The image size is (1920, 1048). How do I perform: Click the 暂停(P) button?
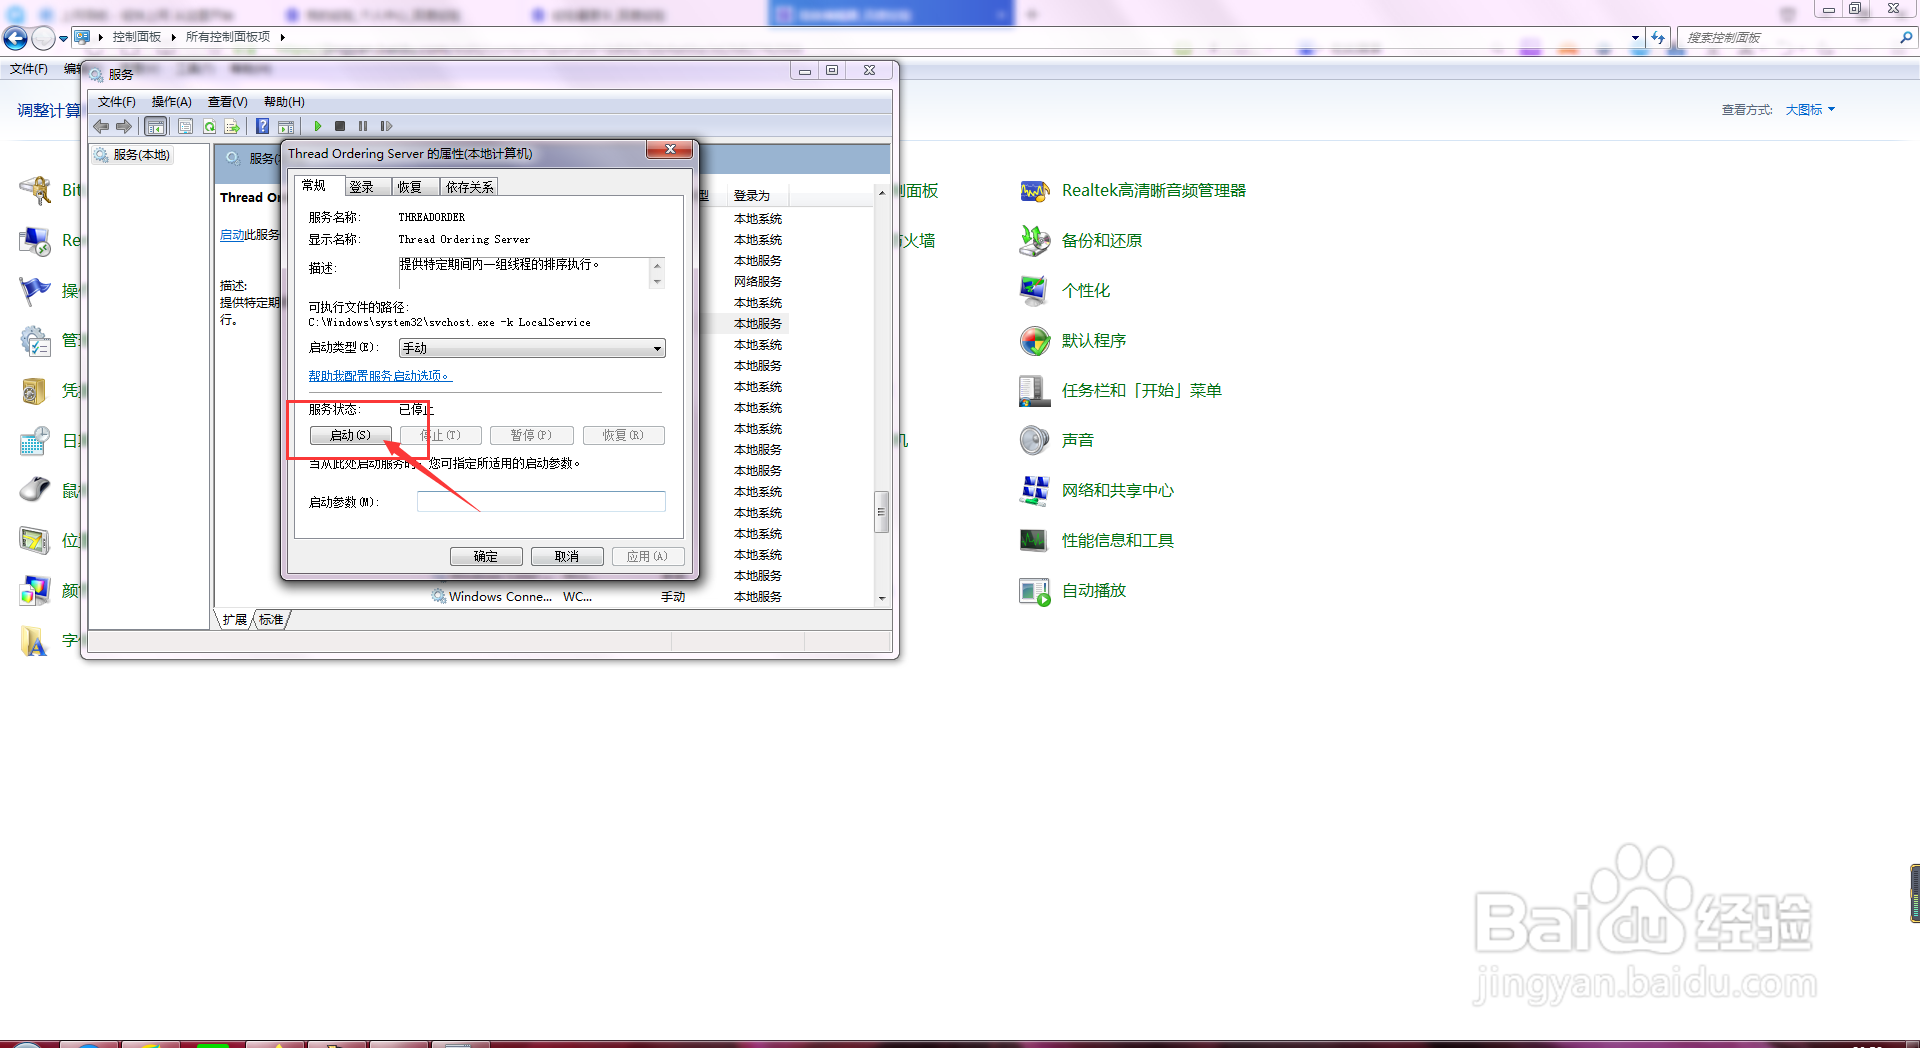(531, 435)
